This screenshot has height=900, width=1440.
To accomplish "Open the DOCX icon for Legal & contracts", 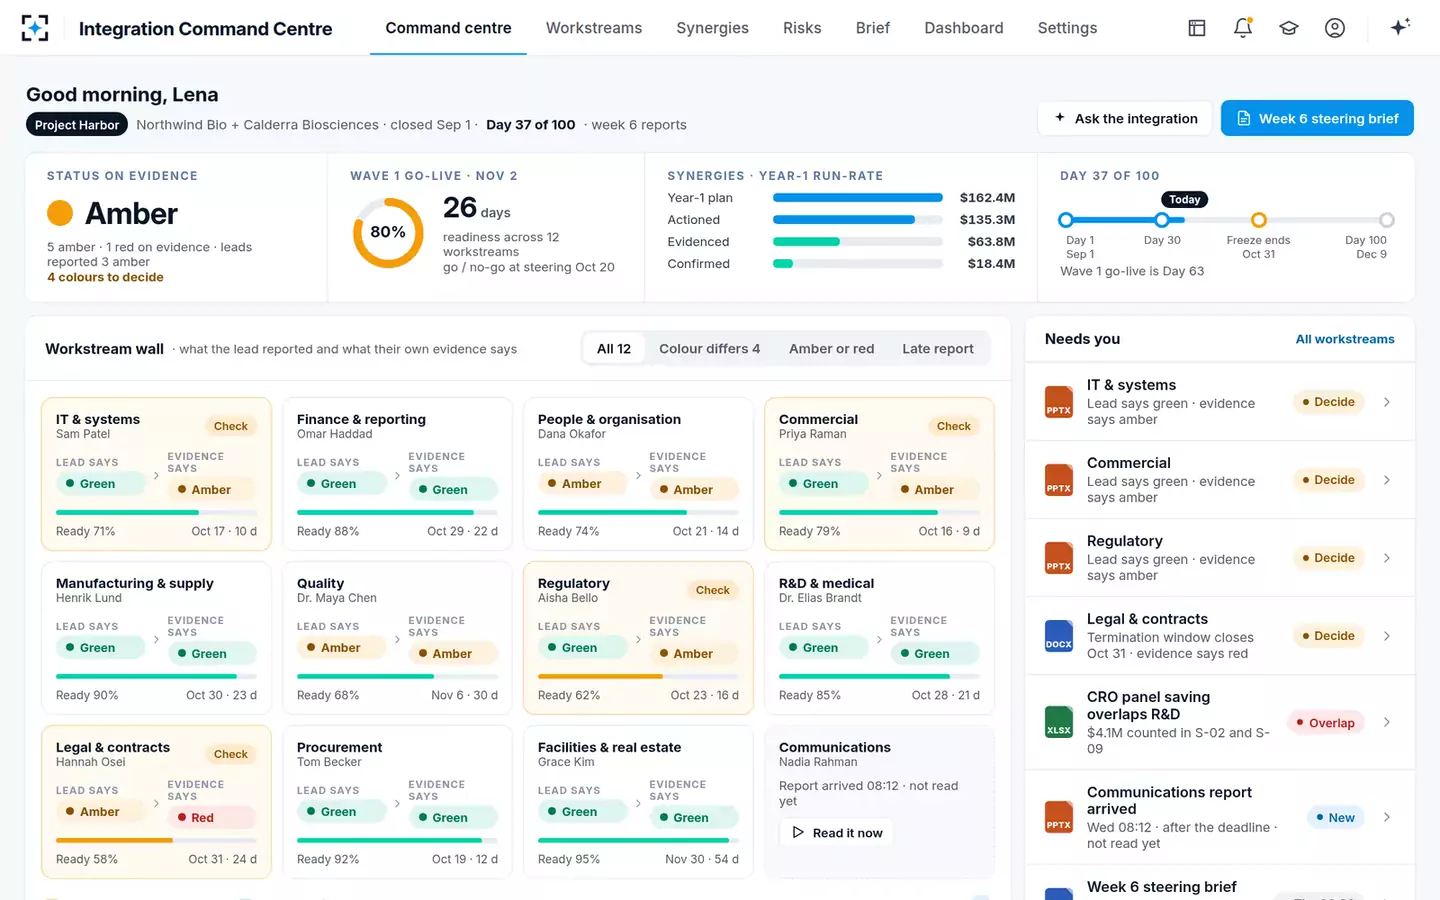I will (1059, 636).
